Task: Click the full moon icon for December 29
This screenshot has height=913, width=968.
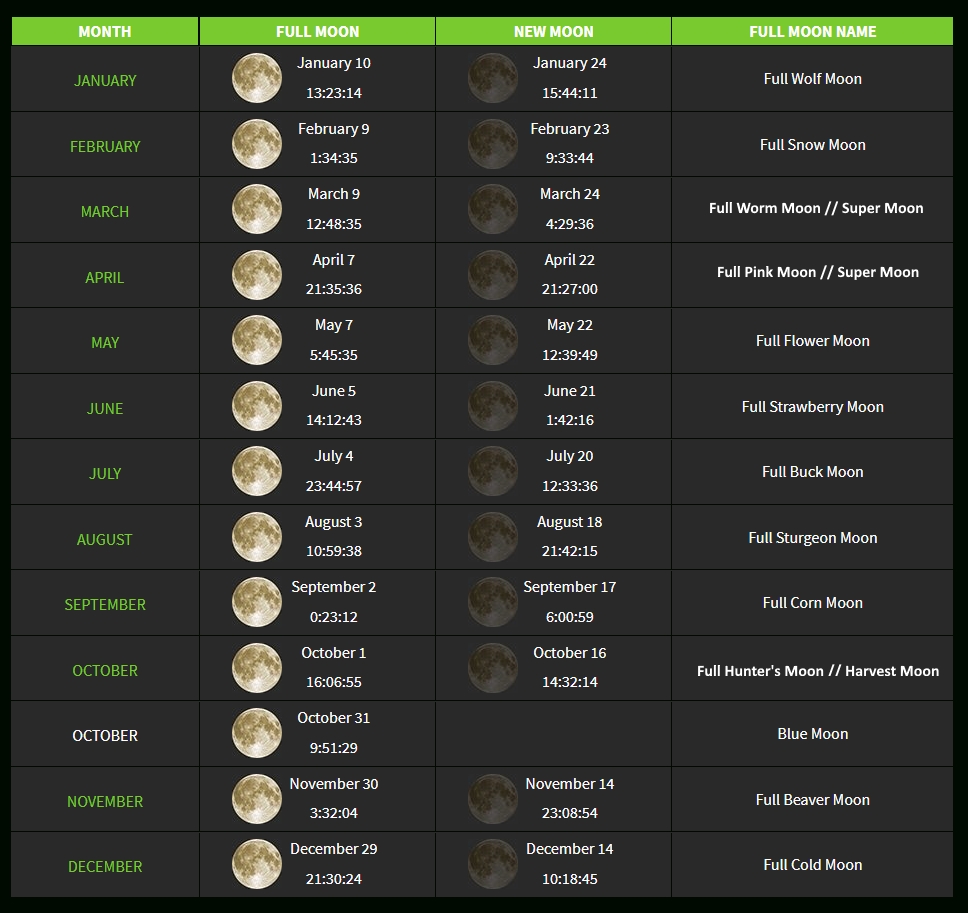Action: coord(257,864)
